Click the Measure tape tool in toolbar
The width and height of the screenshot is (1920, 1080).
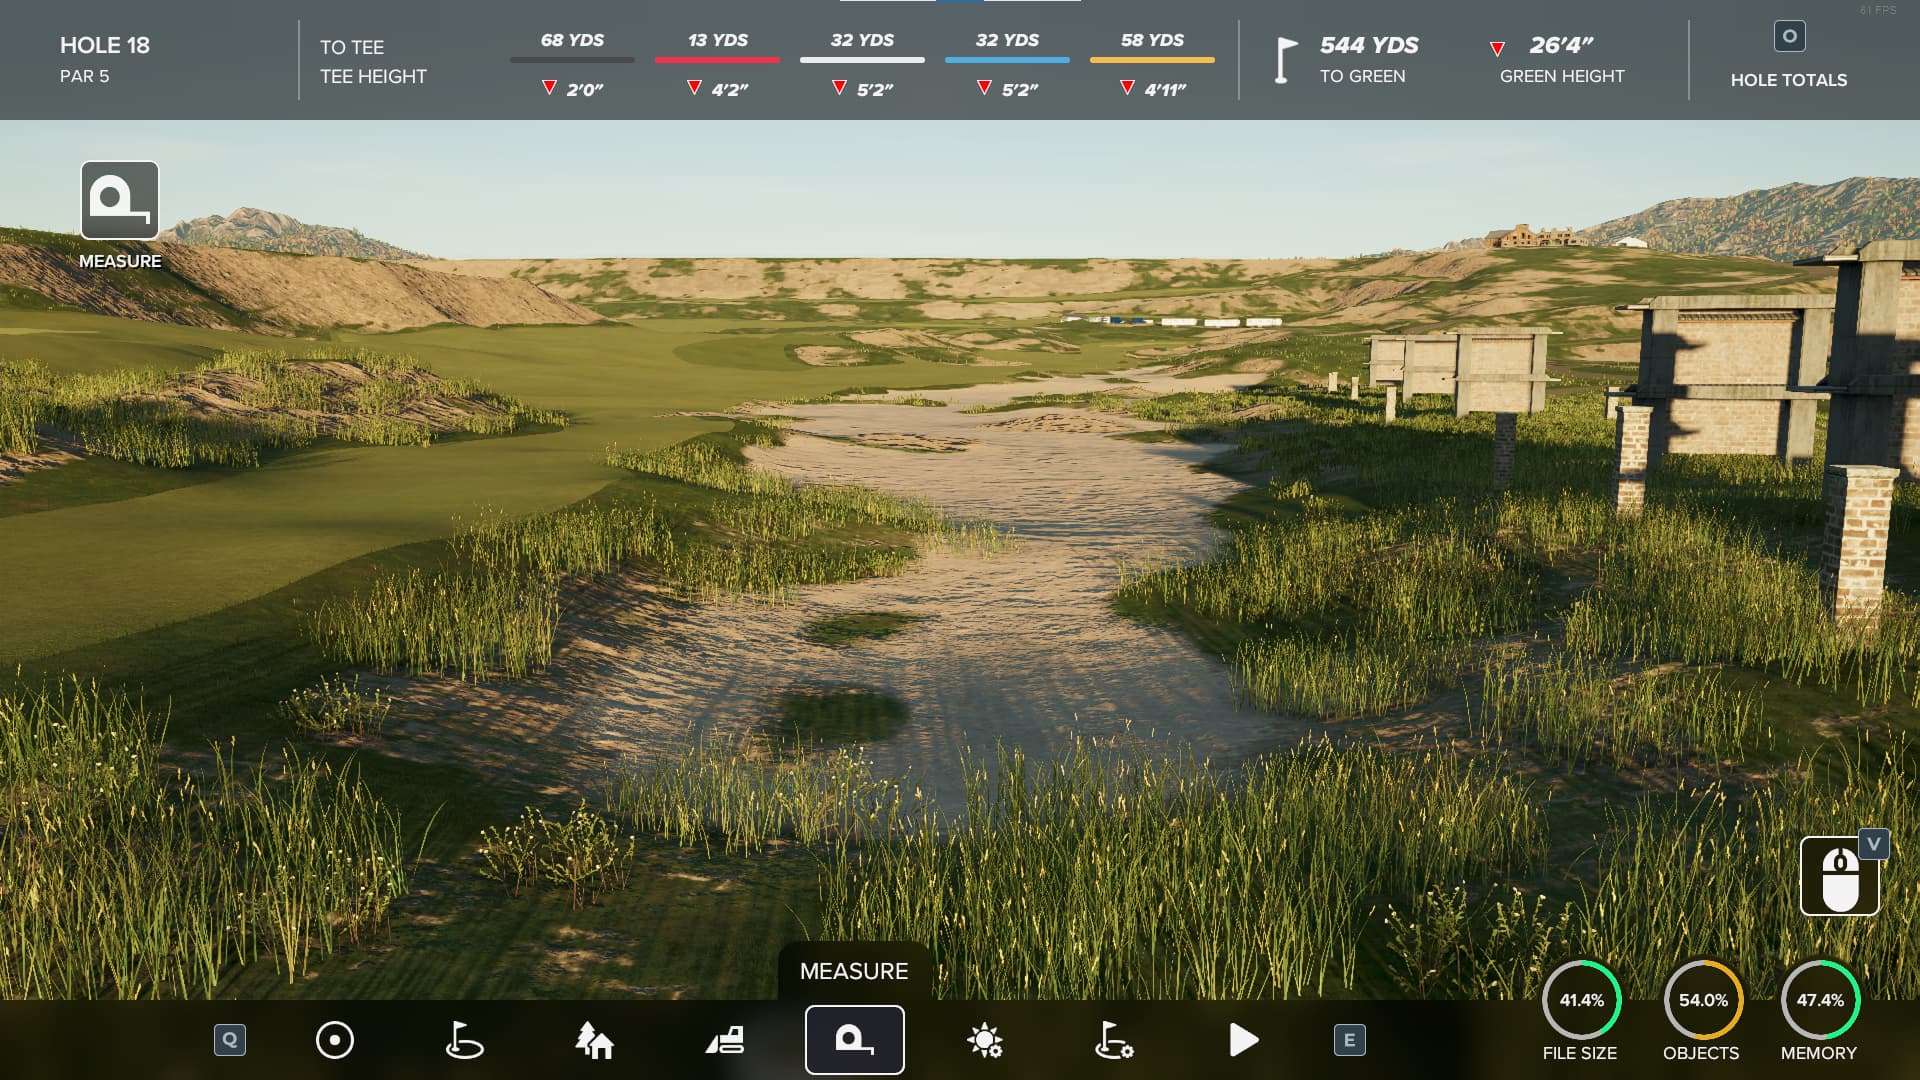854,1040
